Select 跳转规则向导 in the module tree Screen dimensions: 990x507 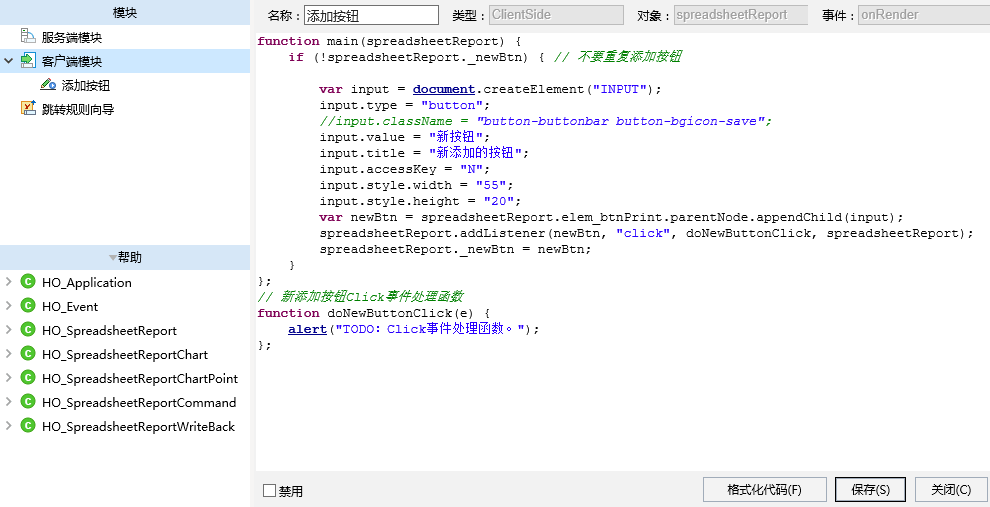coord(78,109)
